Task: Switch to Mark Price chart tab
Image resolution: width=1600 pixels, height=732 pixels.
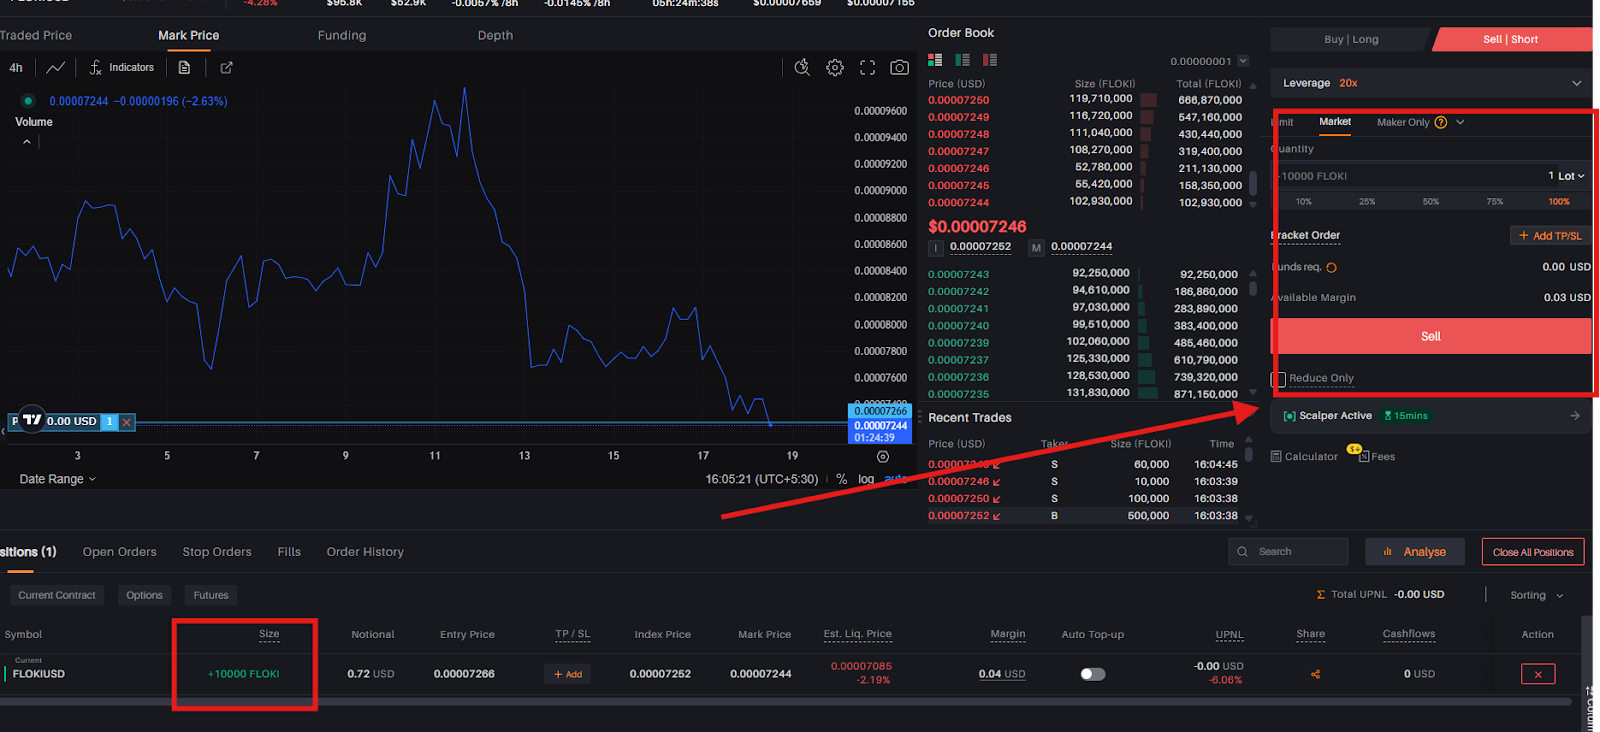Action: [188, 35]
